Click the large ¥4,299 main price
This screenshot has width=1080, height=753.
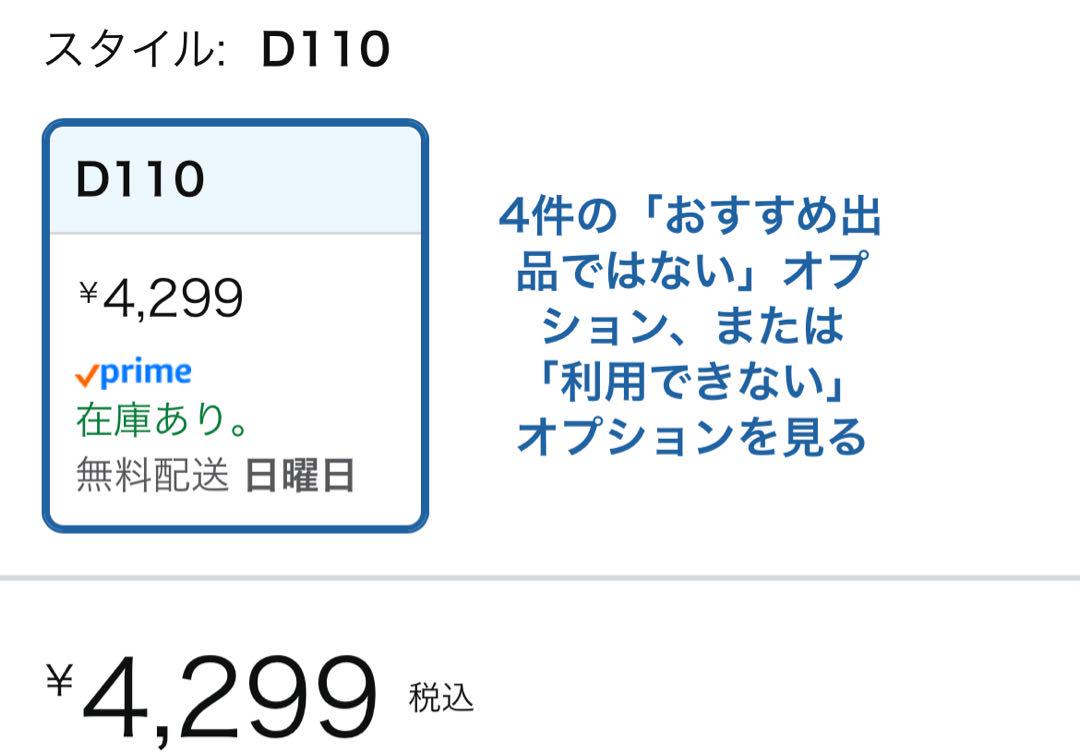[x=212, y=697]
